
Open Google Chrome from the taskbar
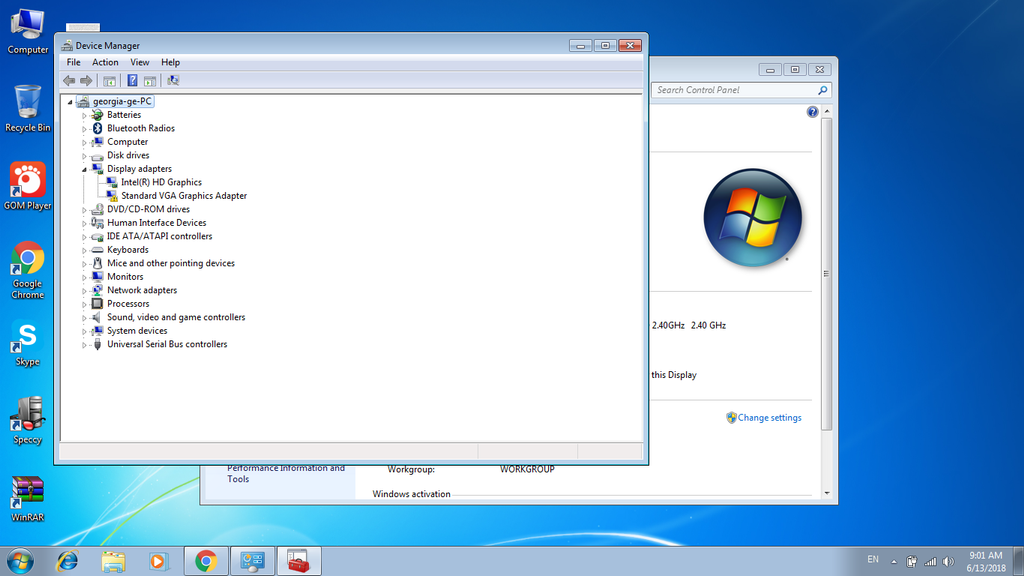pos(206,561)
